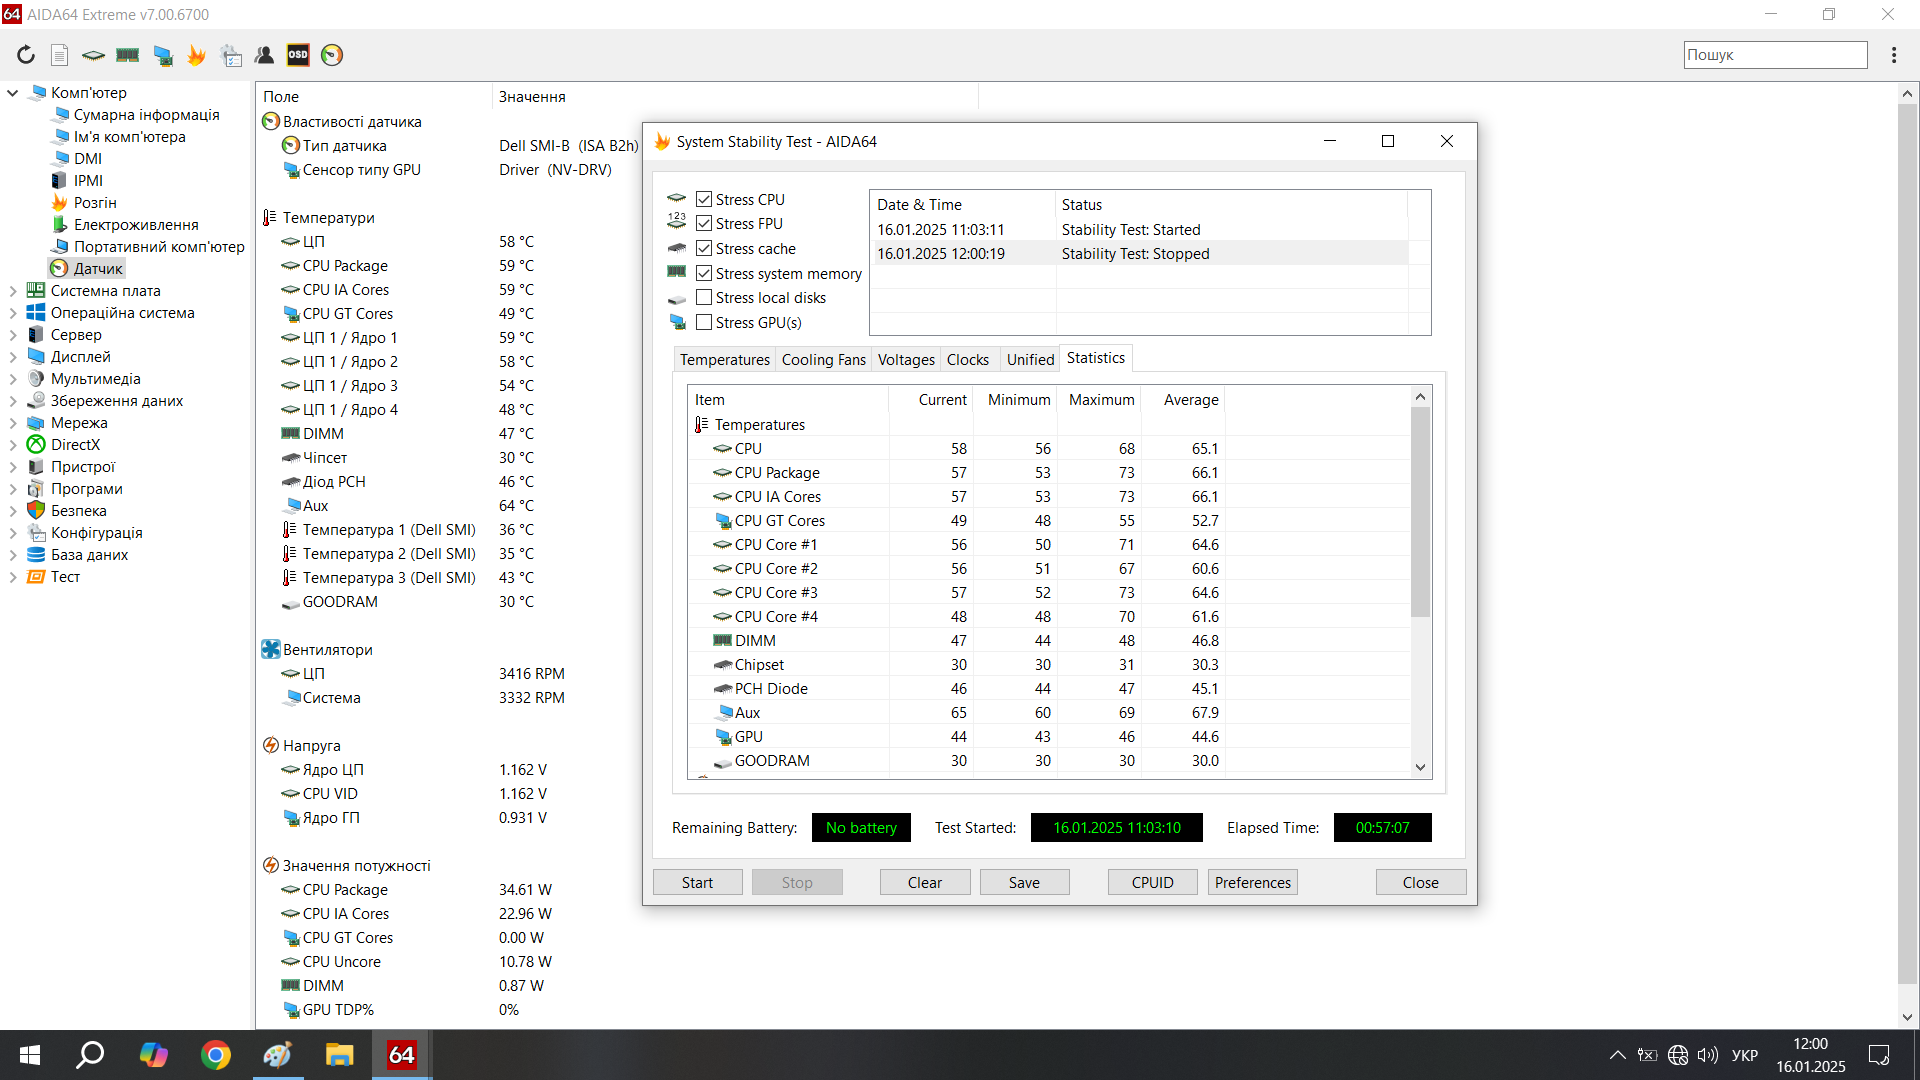Switch to the Unified tab
Viewport: 1920px width, 1080px height.
click(x=1030, y=360)
